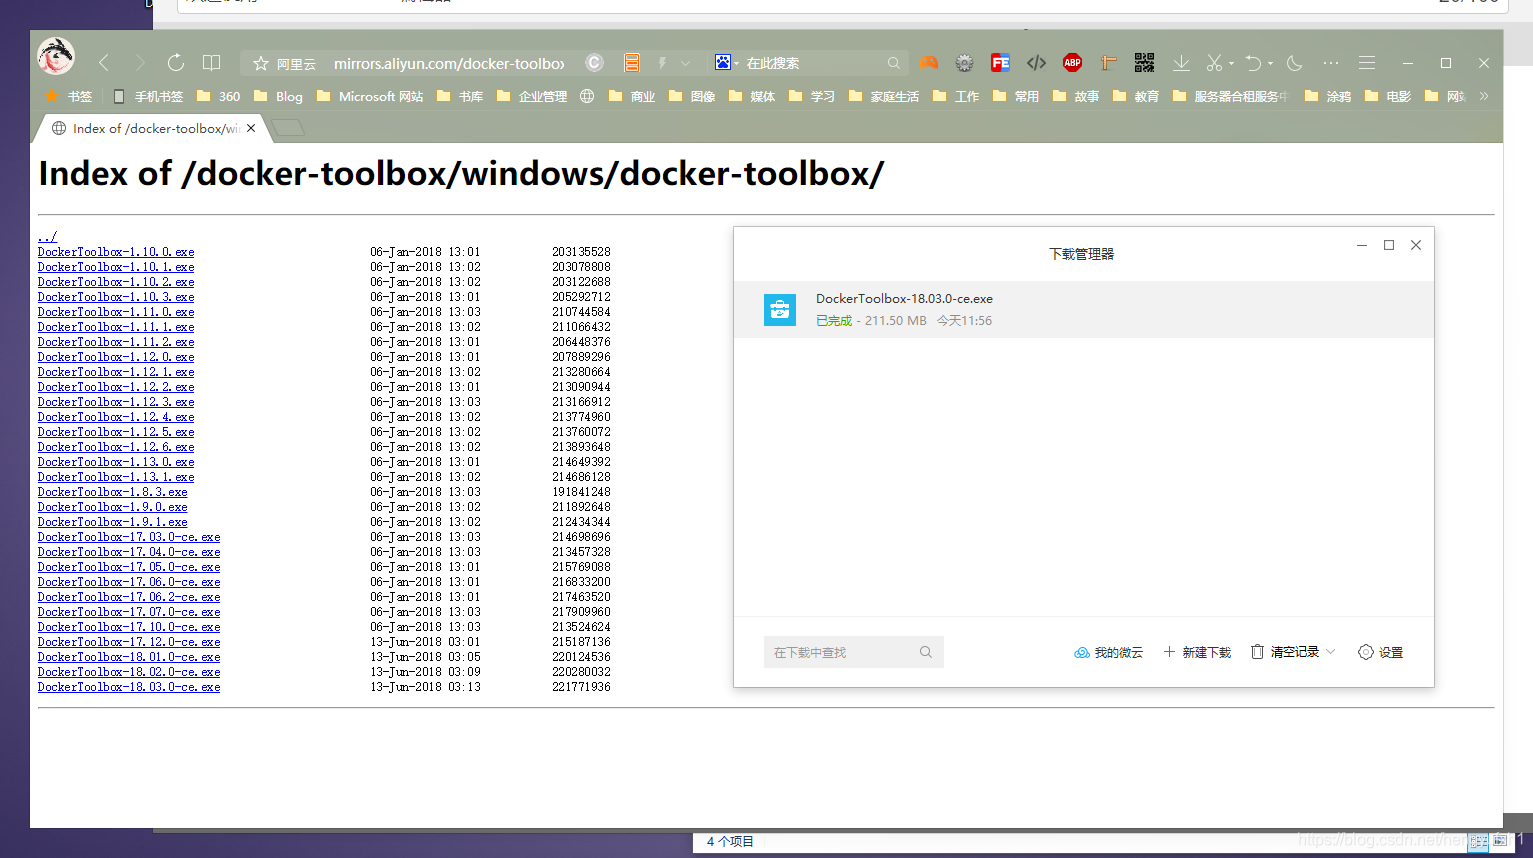The height and width of the screenshot is (858, 1533).
Task: Click the magnifier search icon in toolbar
Action: click(893, 63)
